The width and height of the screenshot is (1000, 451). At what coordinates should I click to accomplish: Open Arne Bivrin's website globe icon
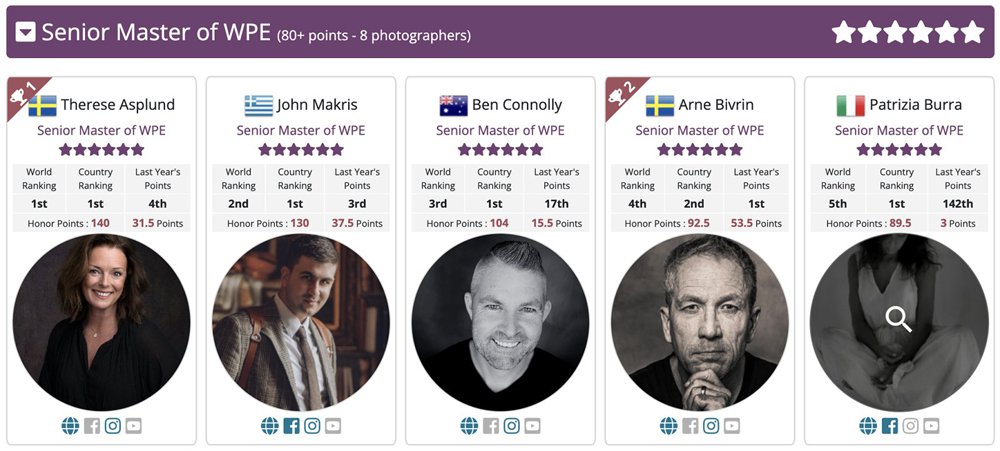(668, 426)
